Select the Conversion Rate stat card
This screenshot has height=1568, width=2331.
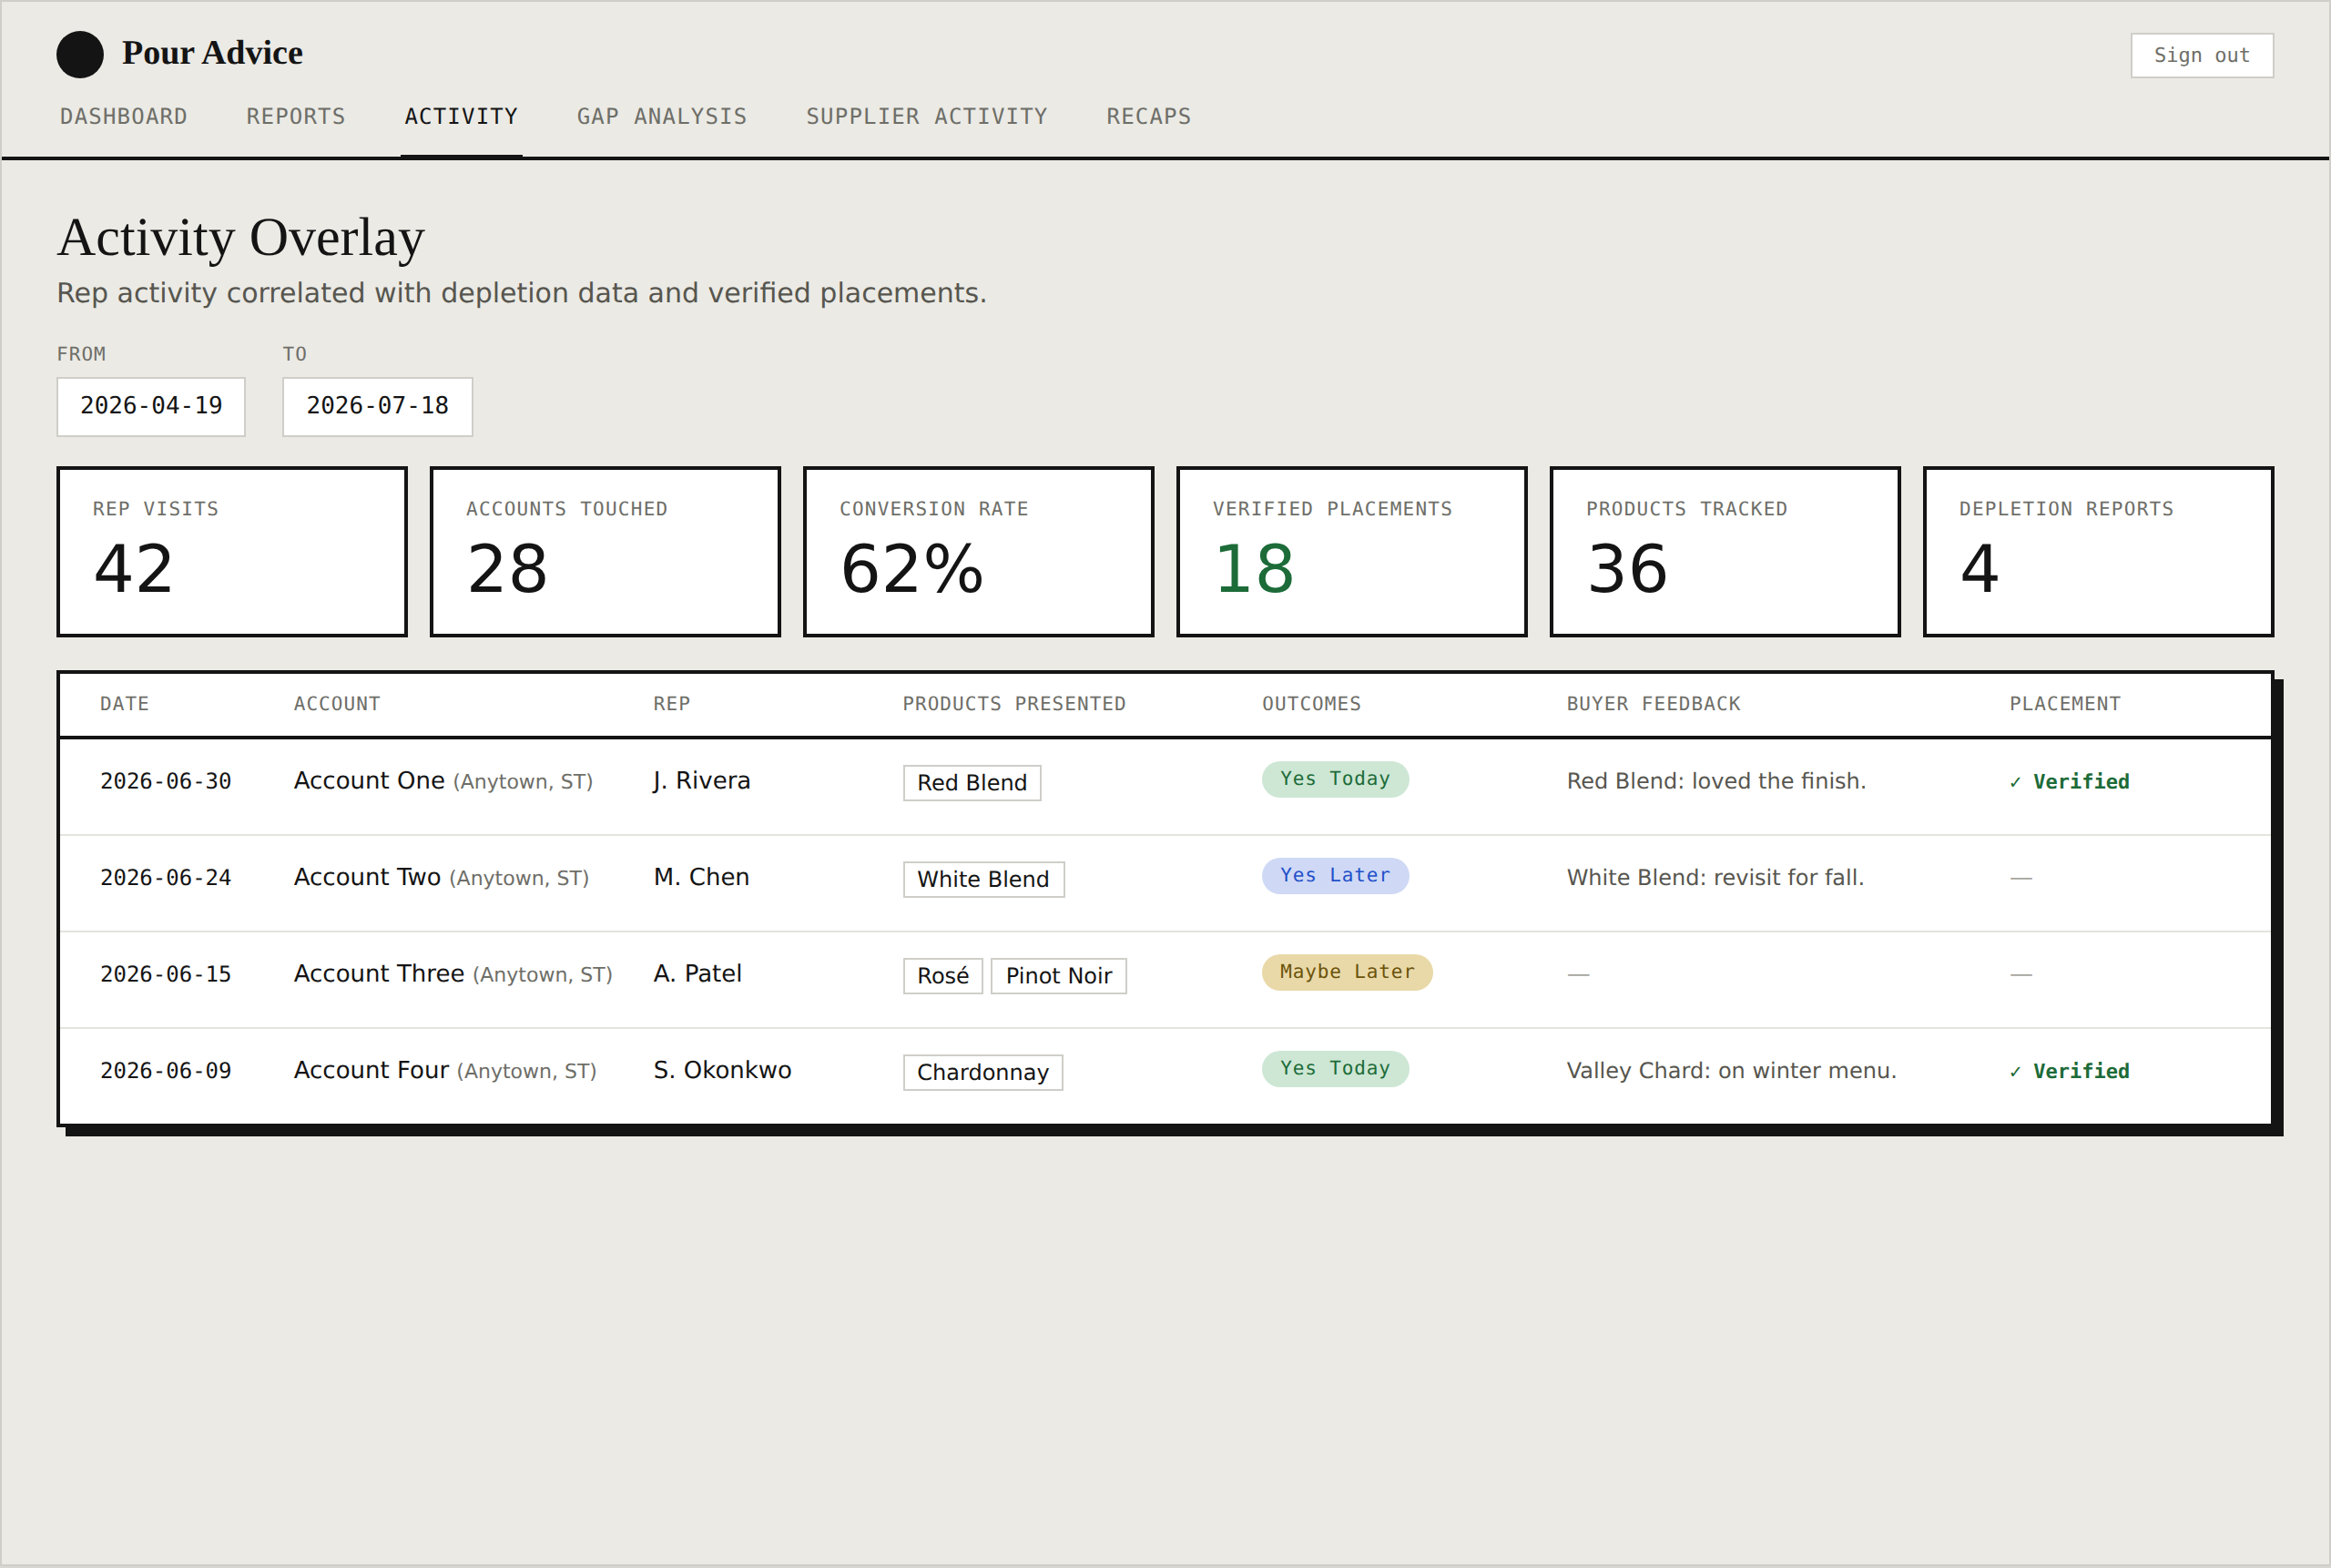pyautogui.click(x=978, y=551)
